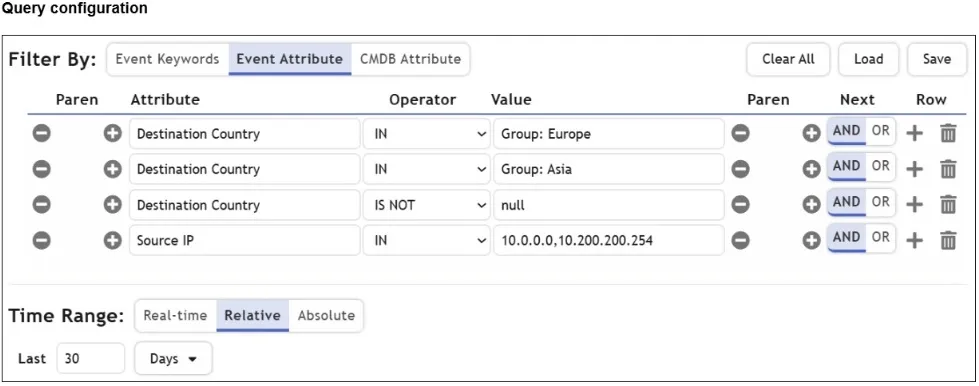Click the Clear All button

[x=788, y=59]
